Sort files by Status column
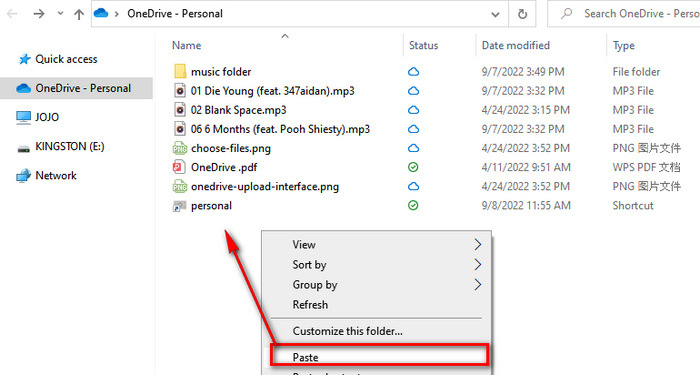 (x=424, y=46)
